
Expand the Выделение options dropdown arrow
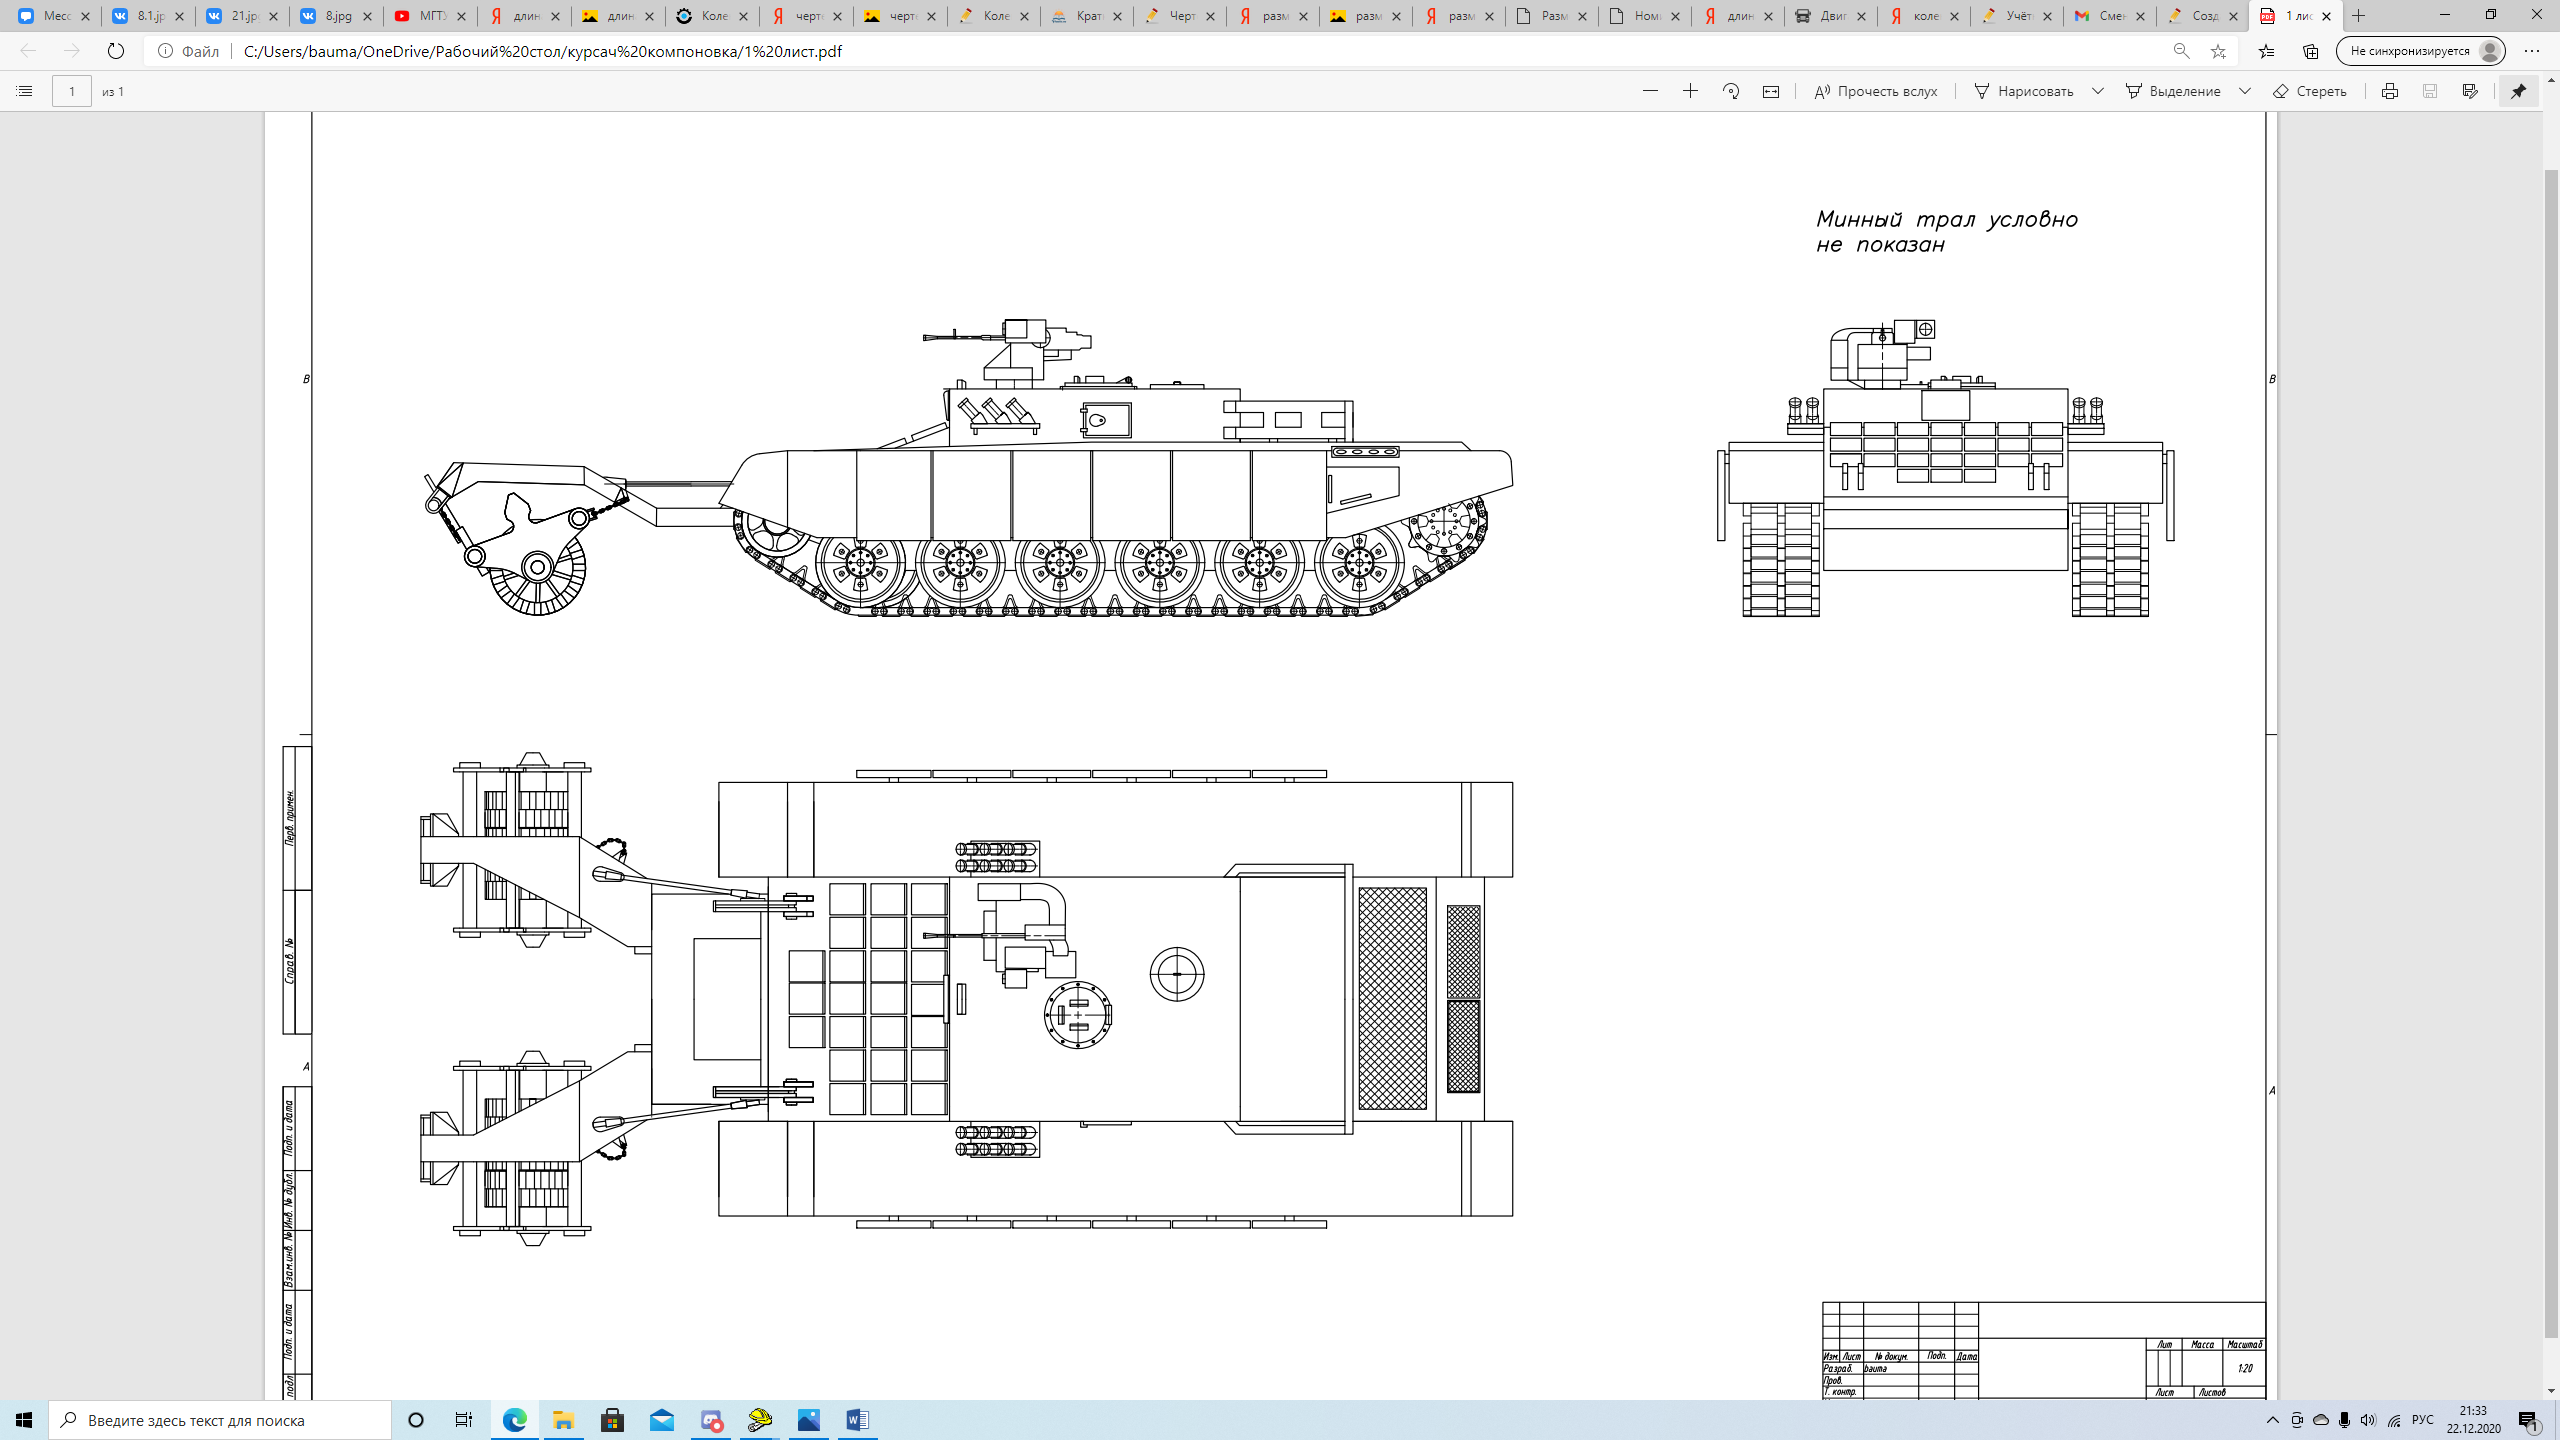pyautogui.click(x=2245, y=91)
